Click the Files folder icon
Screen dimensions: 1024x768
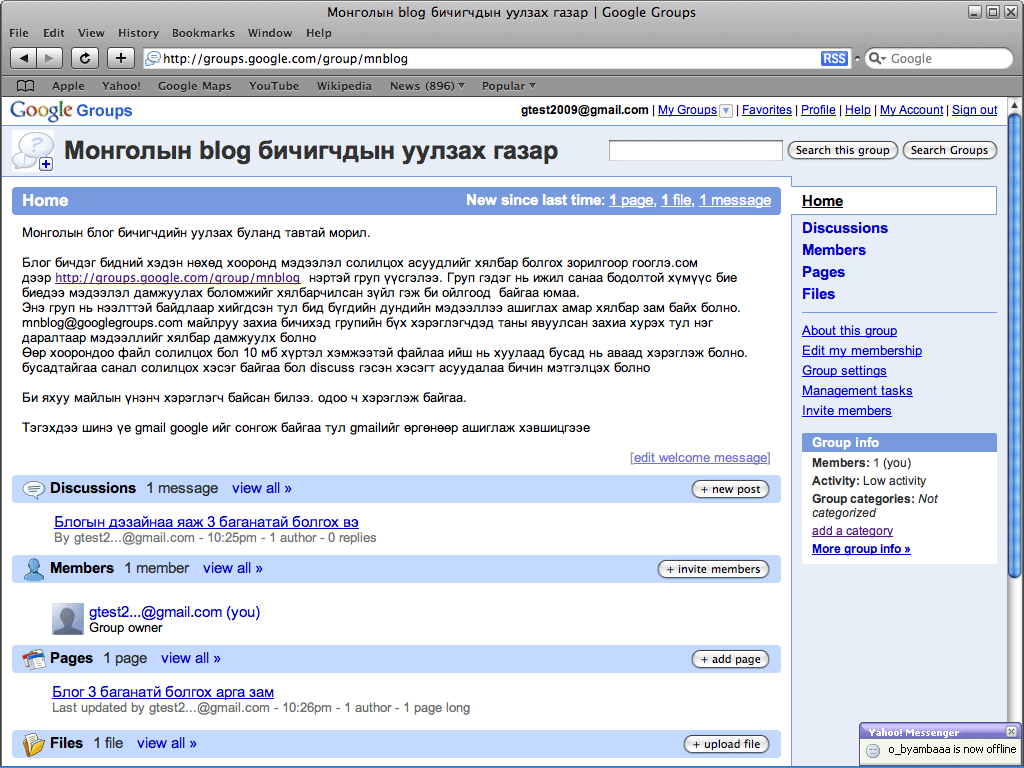33,743
